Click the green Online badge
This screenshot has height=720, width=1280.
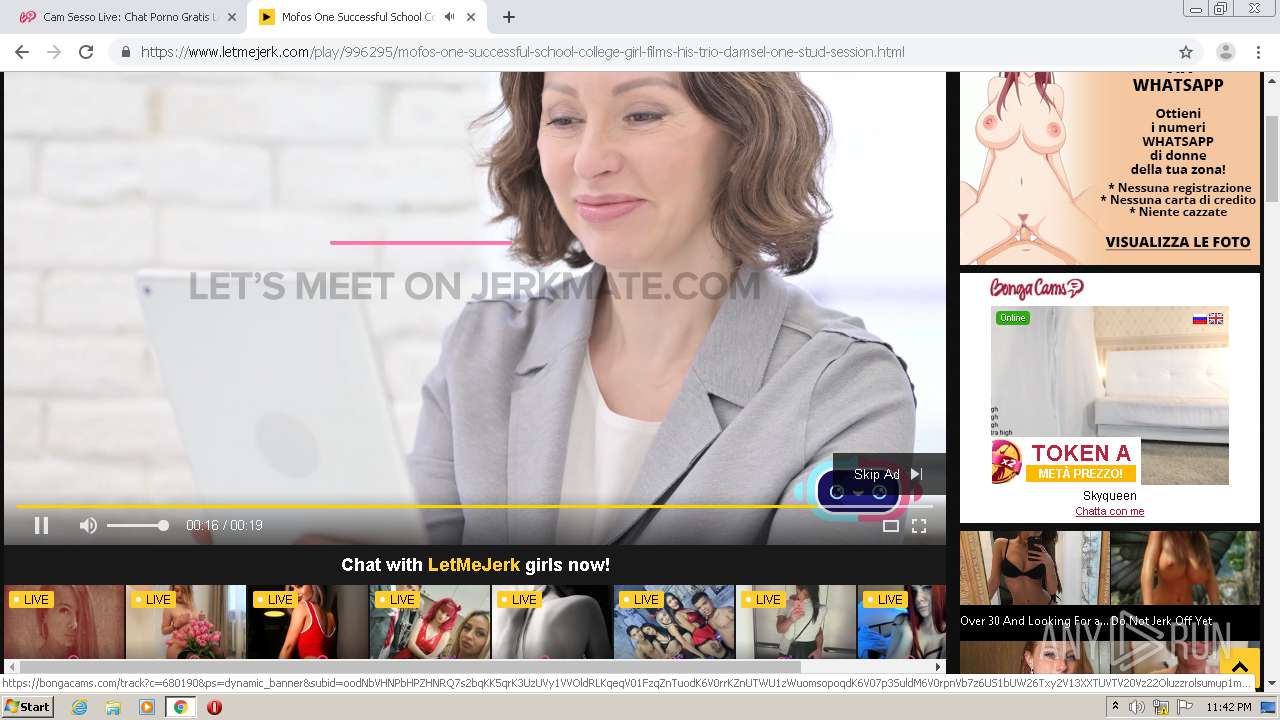pyautogui.click(x=1012, y=318)
